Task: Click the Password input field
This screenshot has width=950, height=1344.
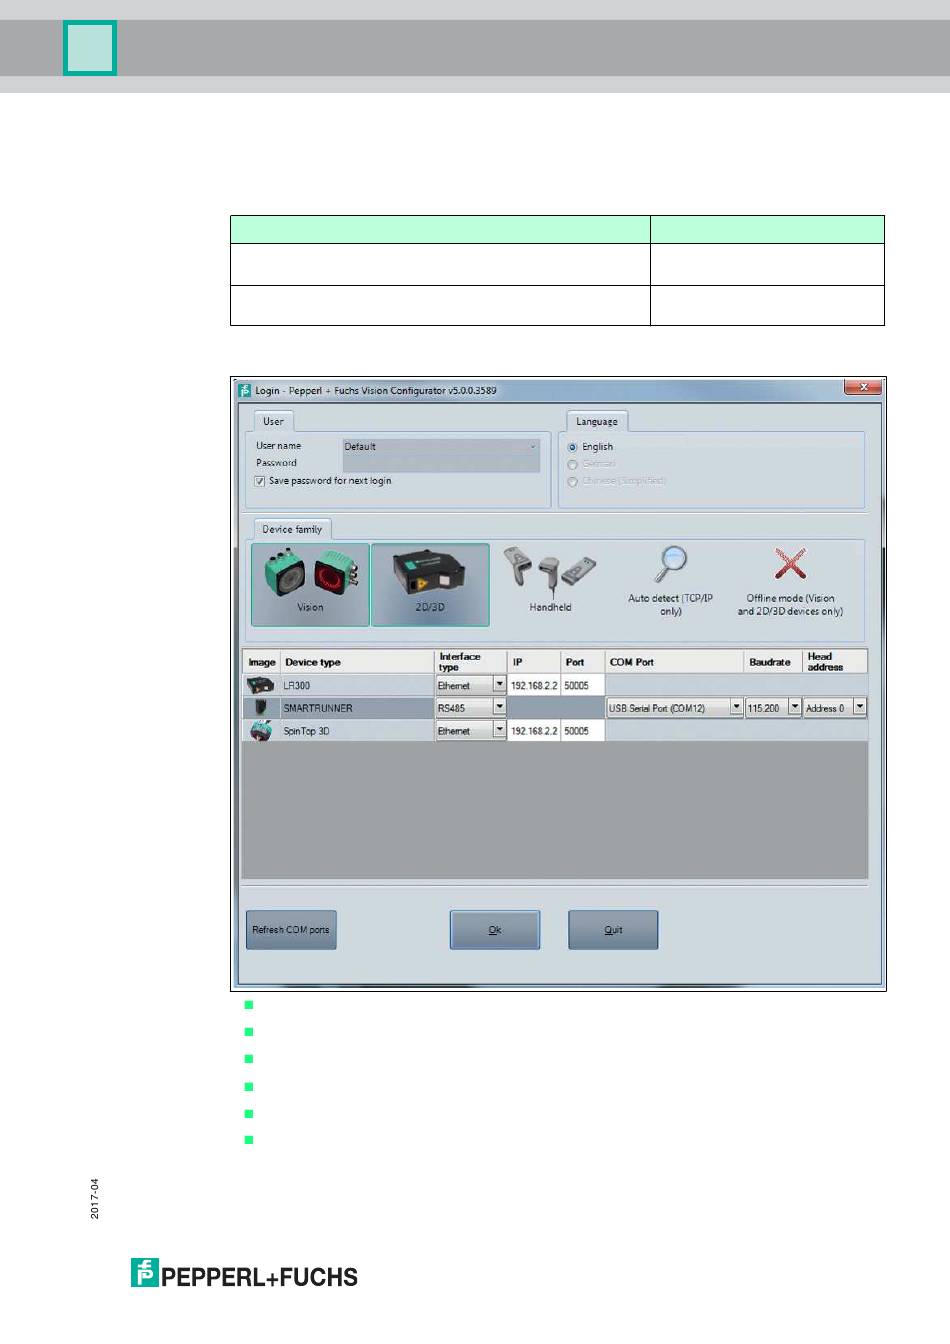Action: tap(441, 464)
